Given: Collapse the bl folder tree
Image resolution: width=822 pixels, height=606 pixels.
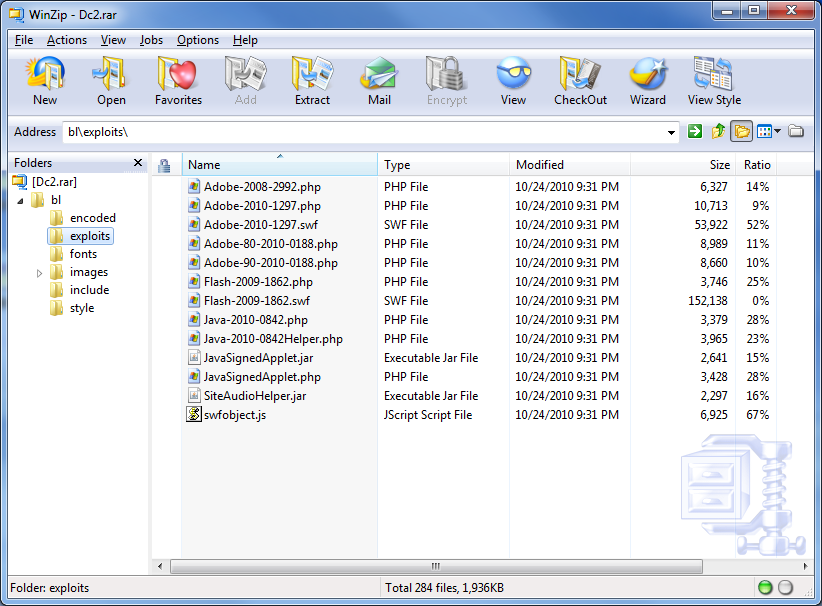Looking at the screenshot, I should point(22,200).
